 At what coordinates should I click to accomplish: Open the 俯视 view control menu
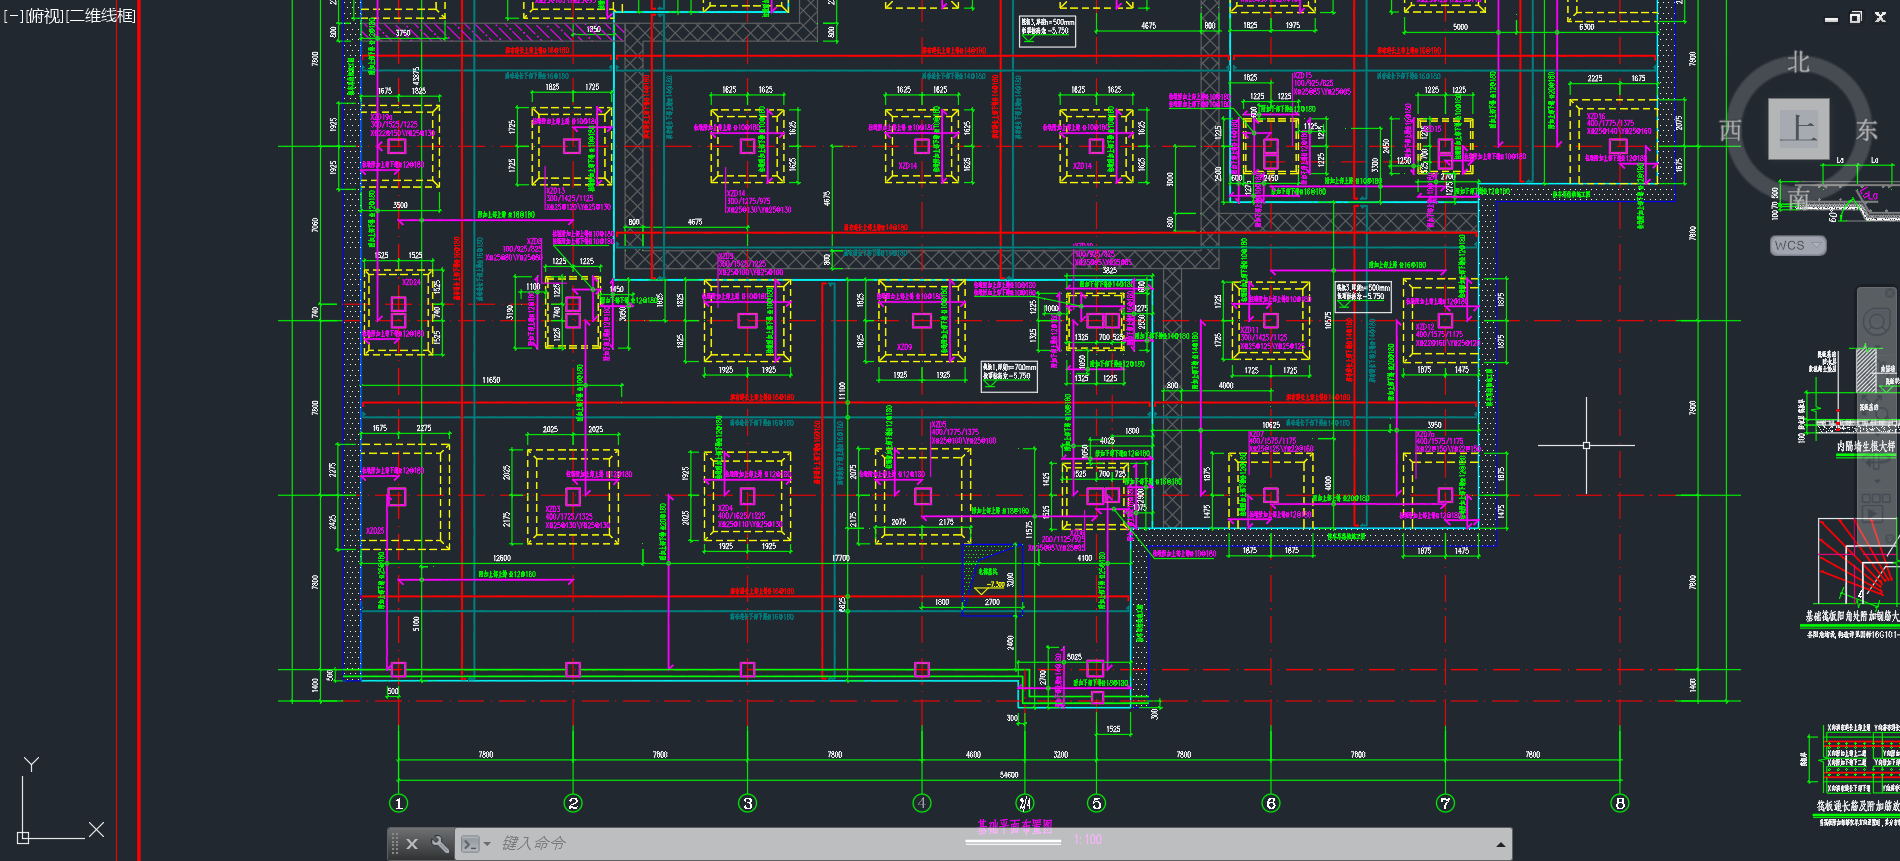[x=44, y=15]
